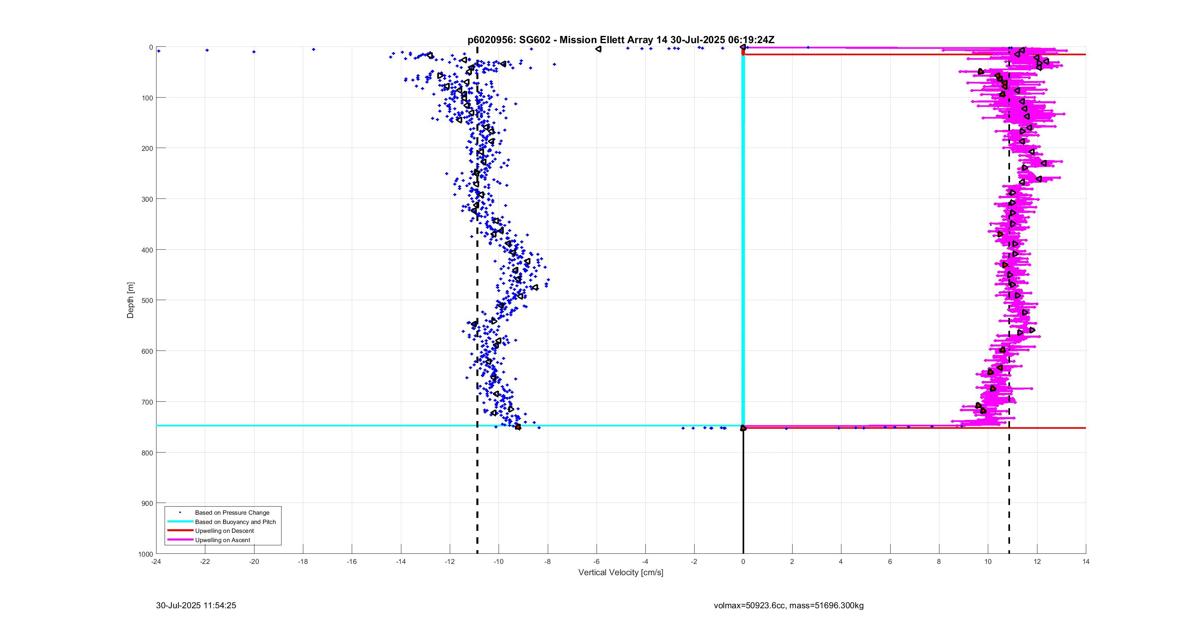The image size is (1200, 622).
Task: Click the depth axis tick label '400'
Action: [x=146, y=250]
